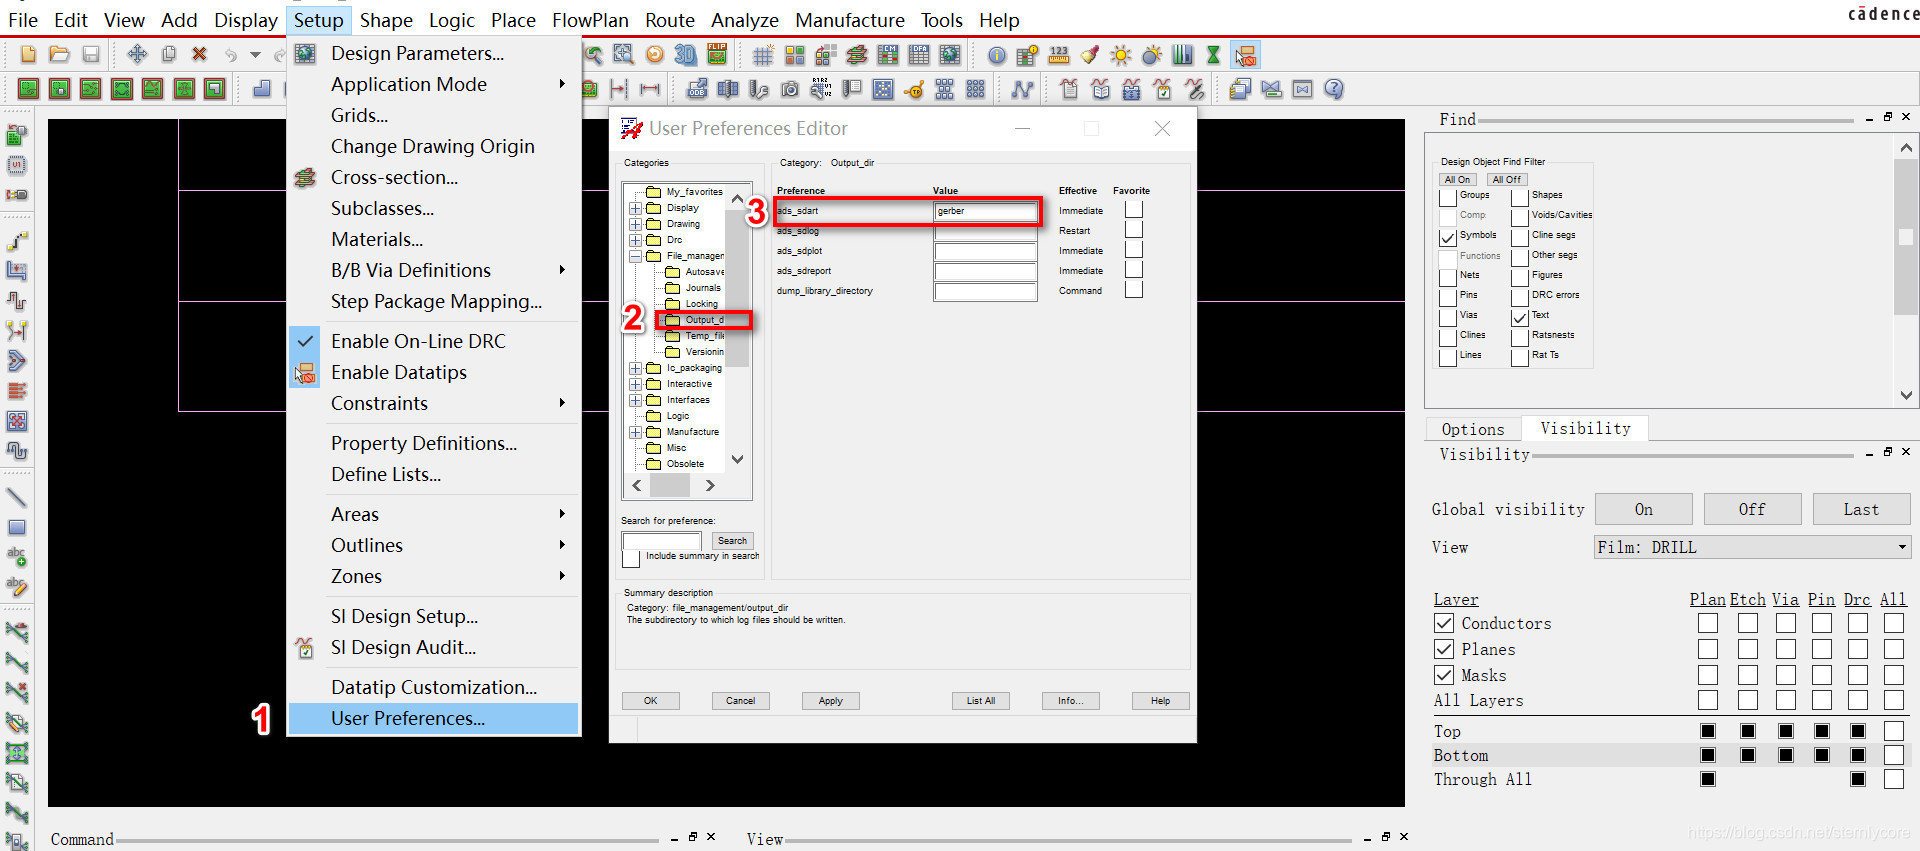Image resolution: width=1920 pixels, height=851 pixels.
Task: Check Include summary in search
Action: pyautogui.click(x=631, y=559)
